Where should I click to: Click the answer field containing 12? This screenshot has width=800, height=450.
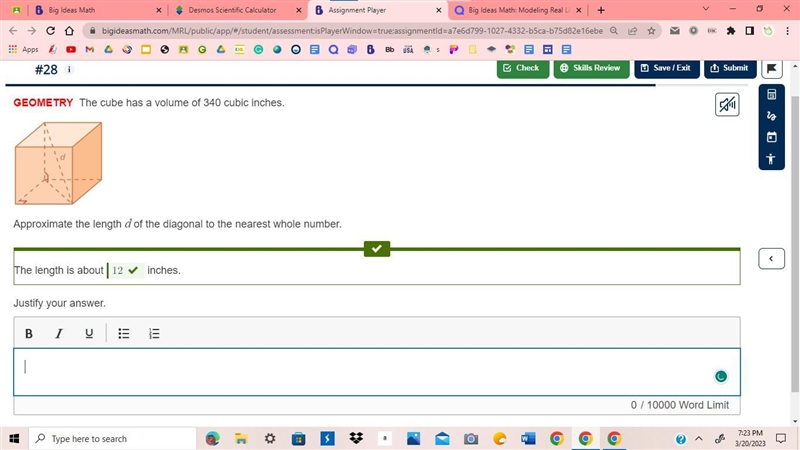[x=125, y=270]
